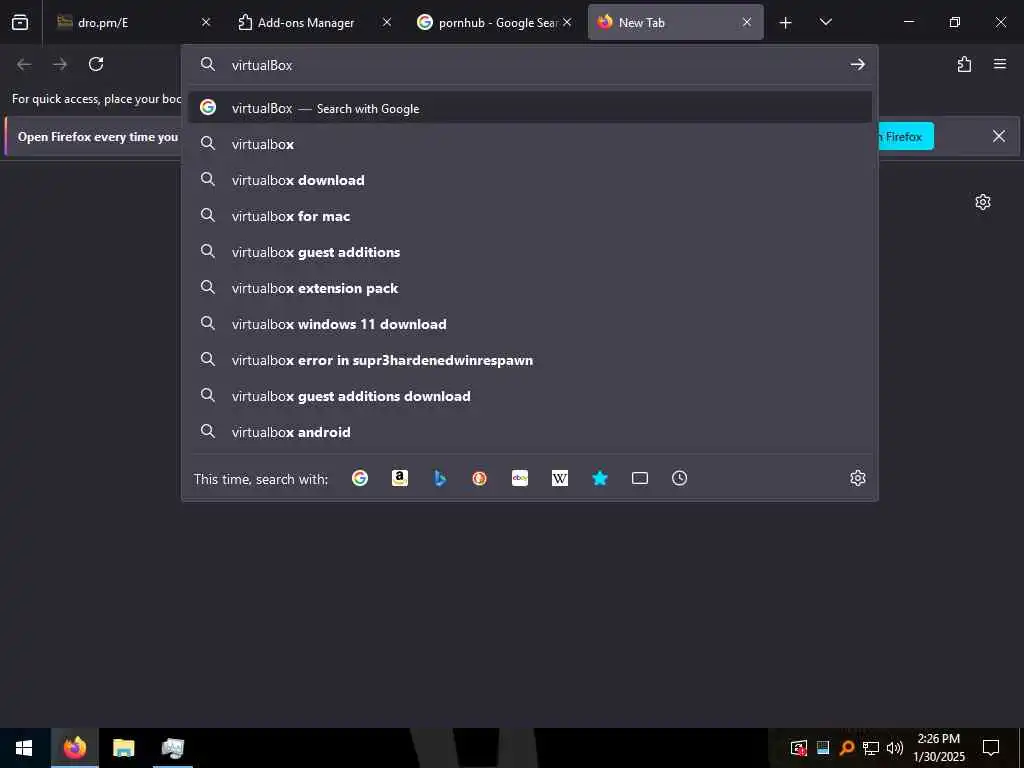Open the third taskbar app icon
The image size is (1024, 768).
[172, 748]
